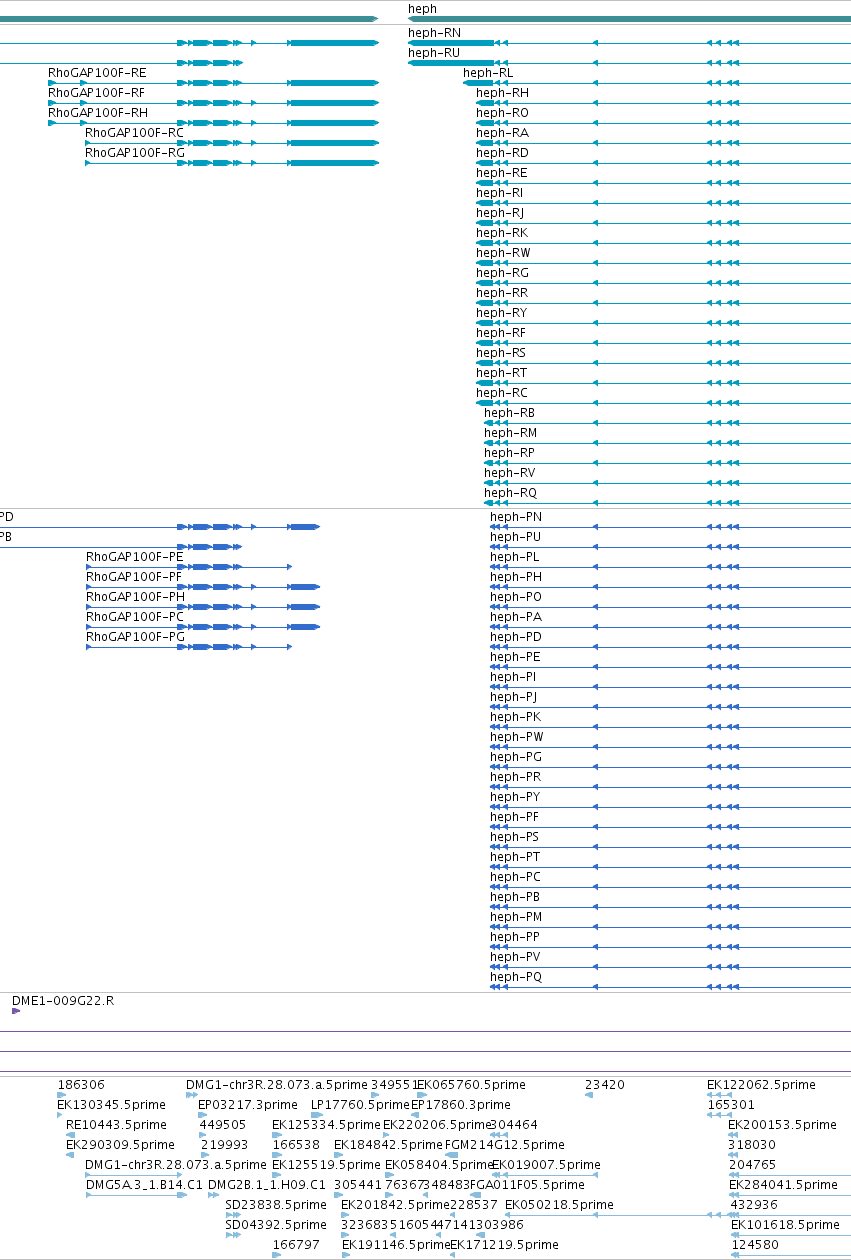The width and height of the screenshot is (851, 1260).
Task: Click EST label 23420
Action: tap(605, 1085)
